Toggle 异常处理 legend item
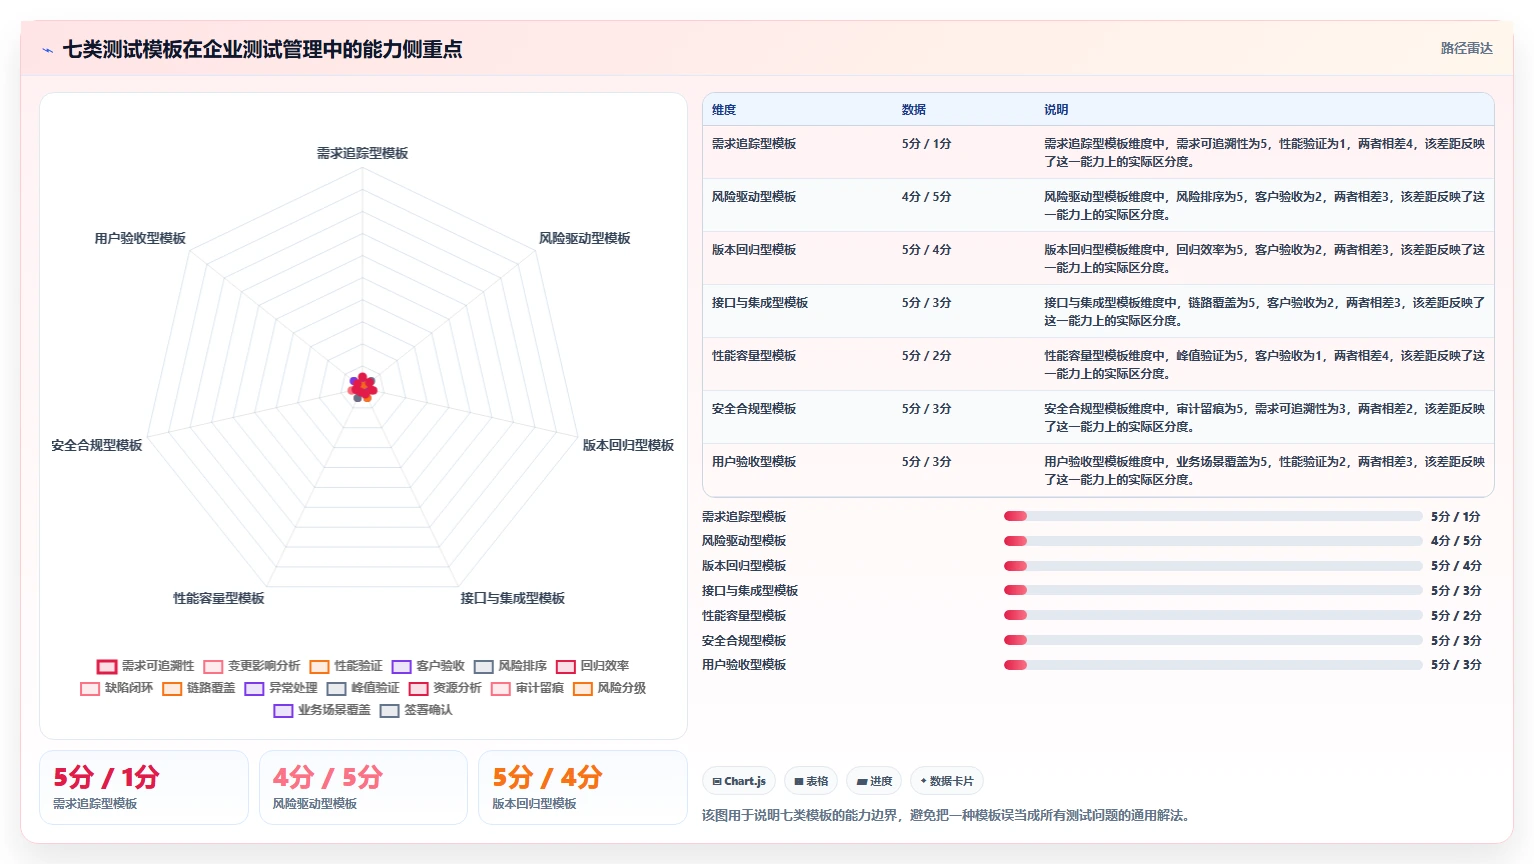This screenshot has width=1534, height=864. [x=281, y=688]
